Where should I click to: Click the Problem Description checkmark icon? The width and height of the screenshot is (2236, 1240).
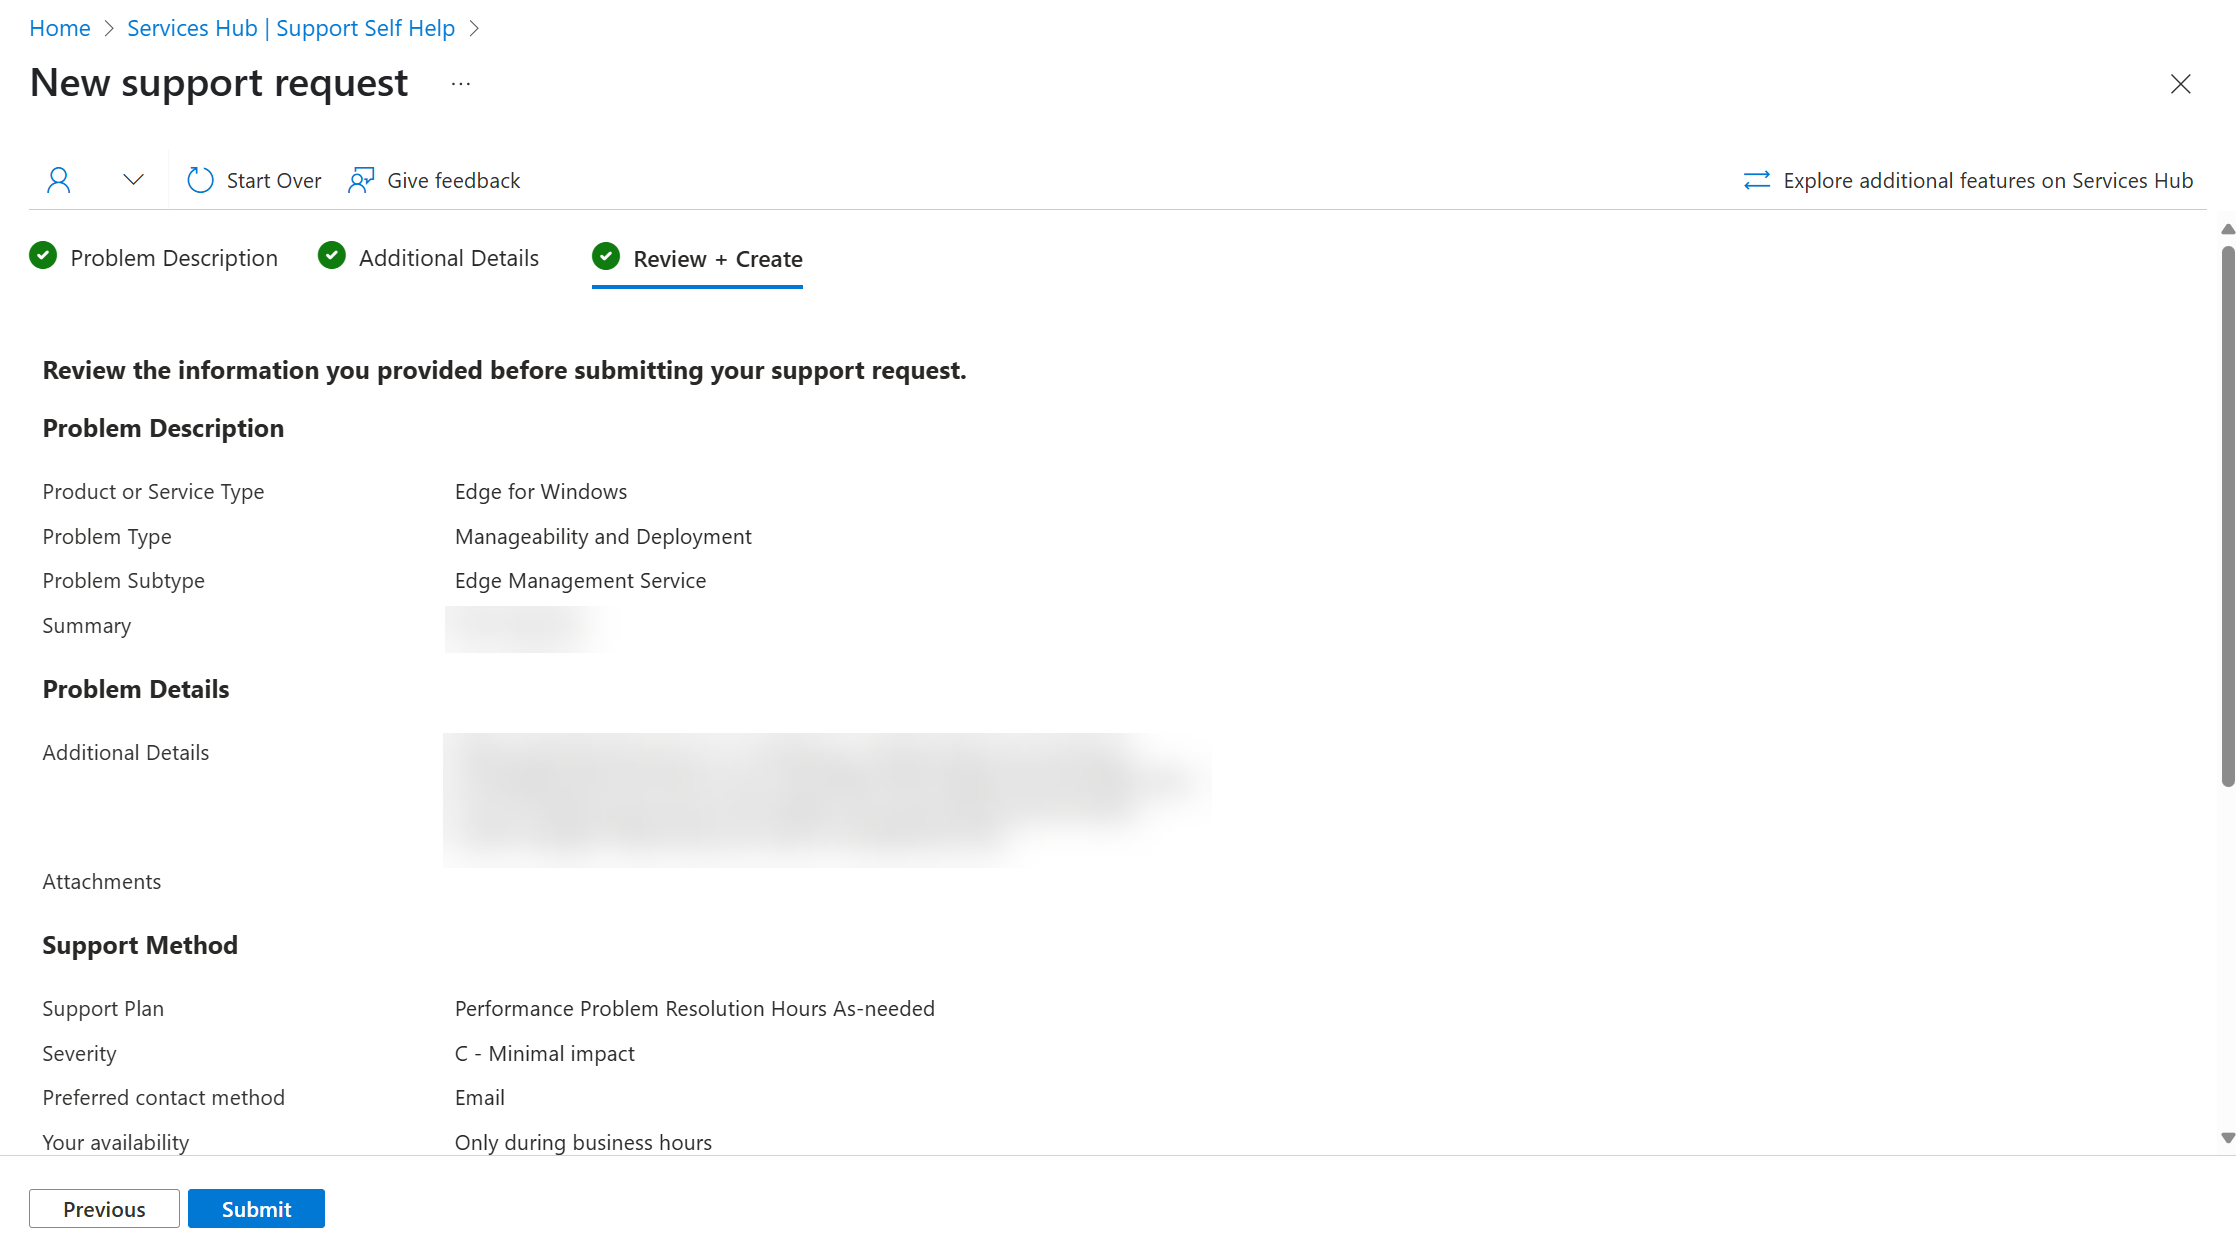pos(44,257)
